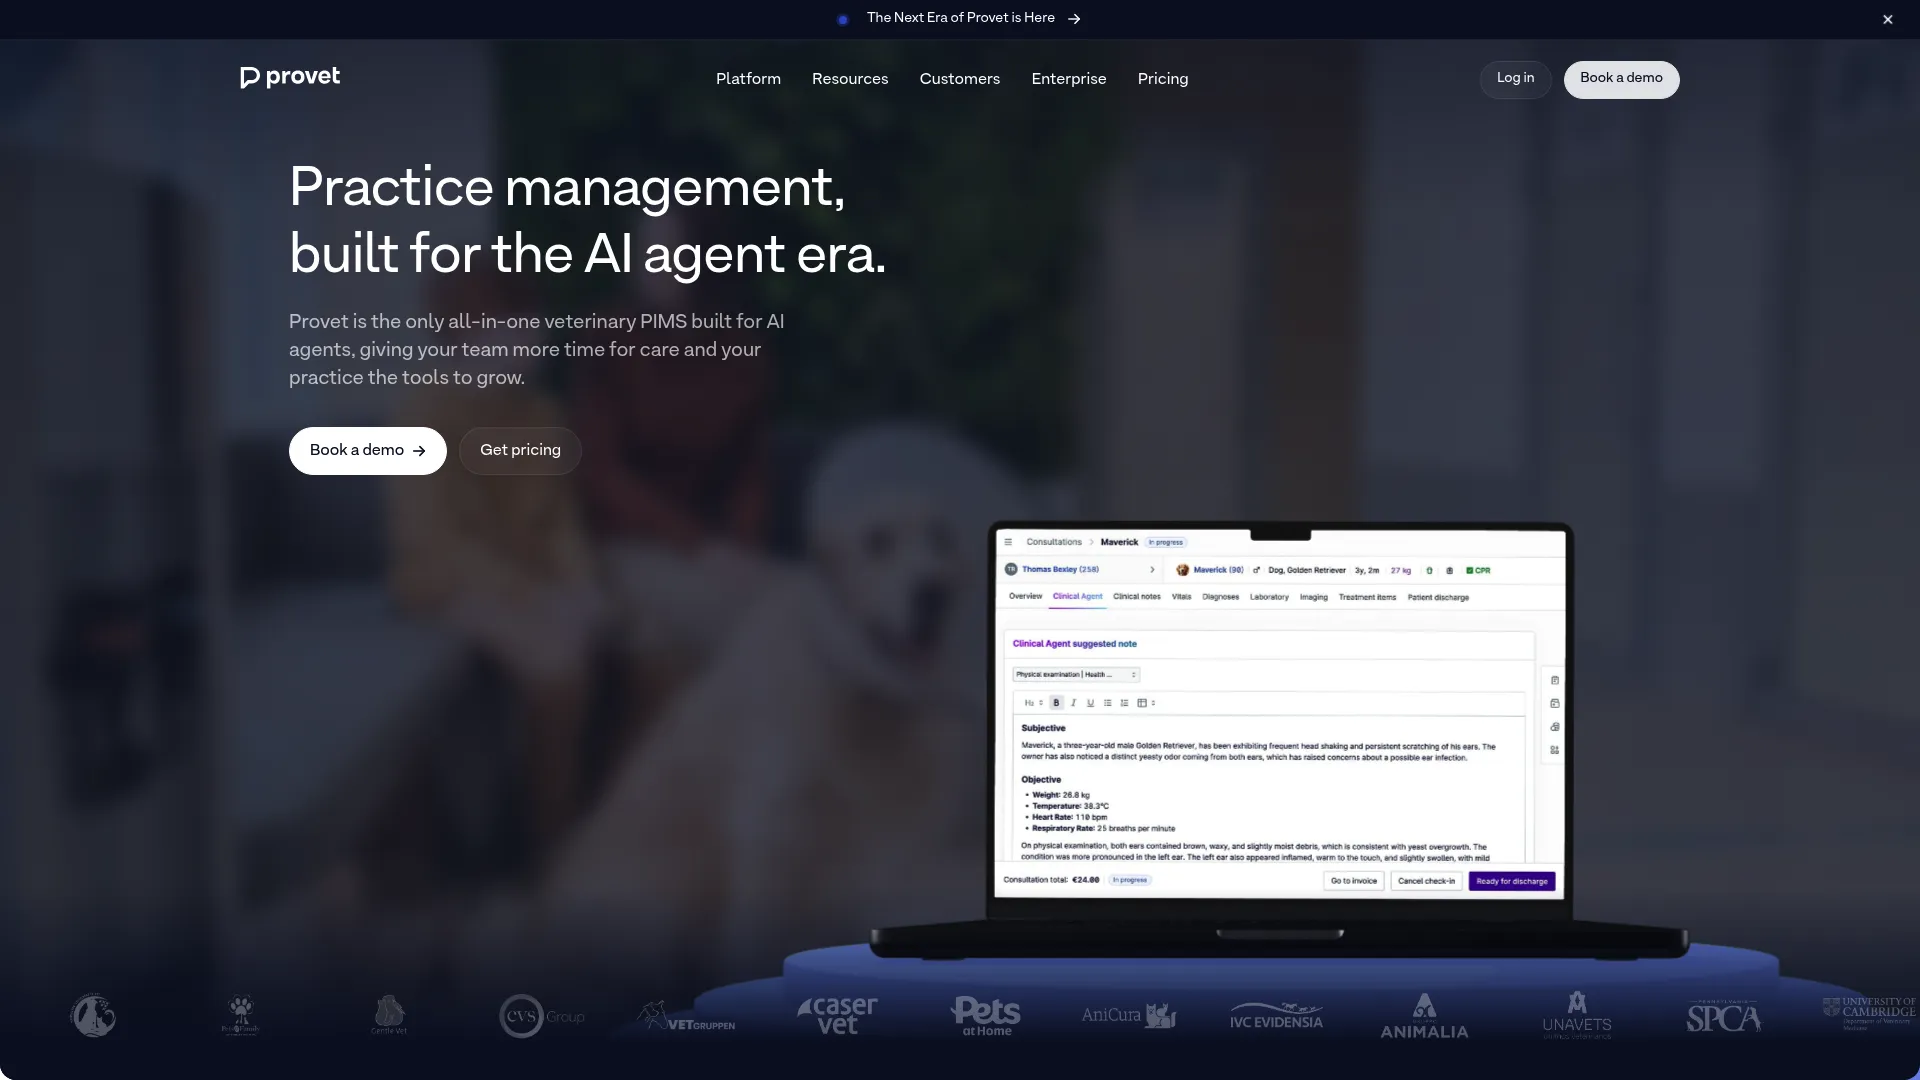Insert a bulleted list in editor
Viewport: 1920px width, 1080px height.
click(1107, 703)
